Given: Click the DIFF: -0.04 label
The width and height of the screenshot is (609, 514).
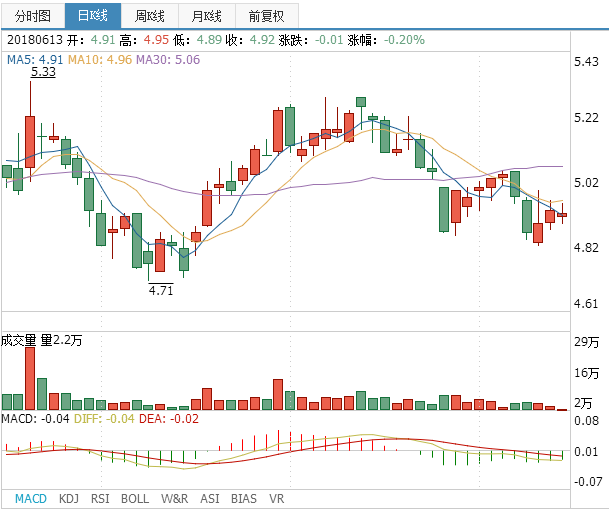Looking at the screenshot, I should click(x=104, y=419).
